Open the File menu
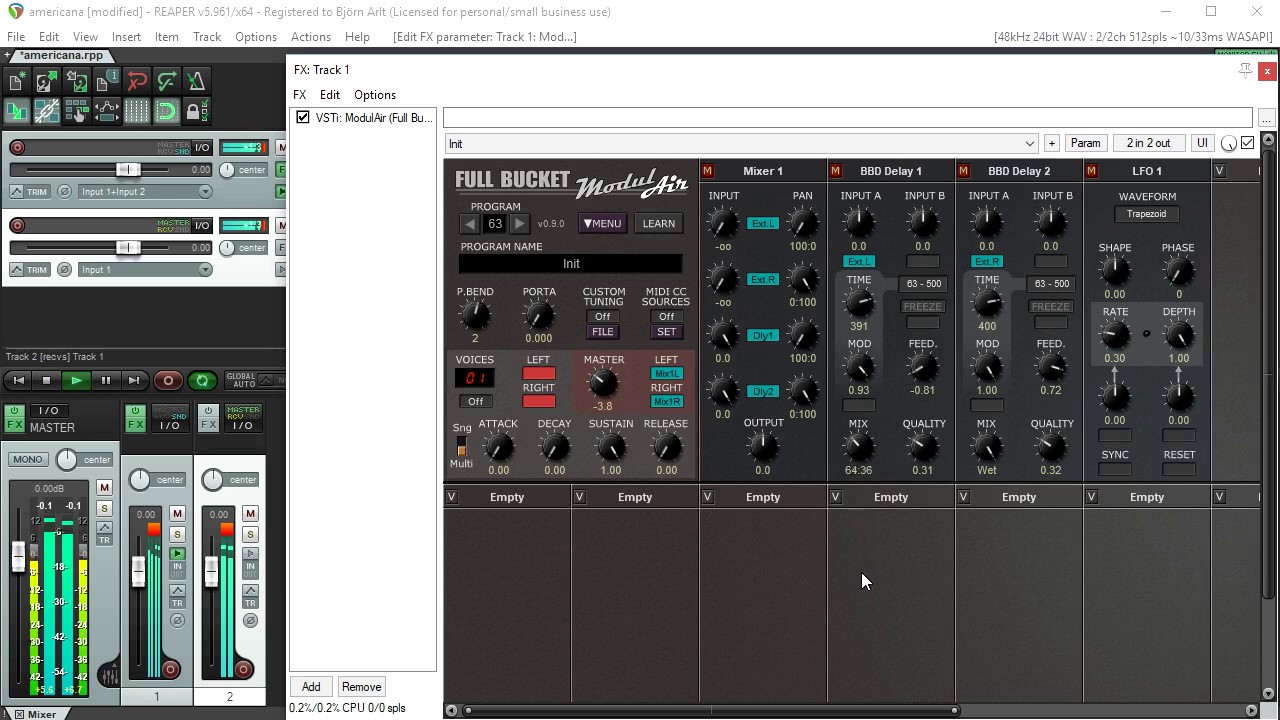Viewport: 1280px width, 720px height. (x=16, y=37)
